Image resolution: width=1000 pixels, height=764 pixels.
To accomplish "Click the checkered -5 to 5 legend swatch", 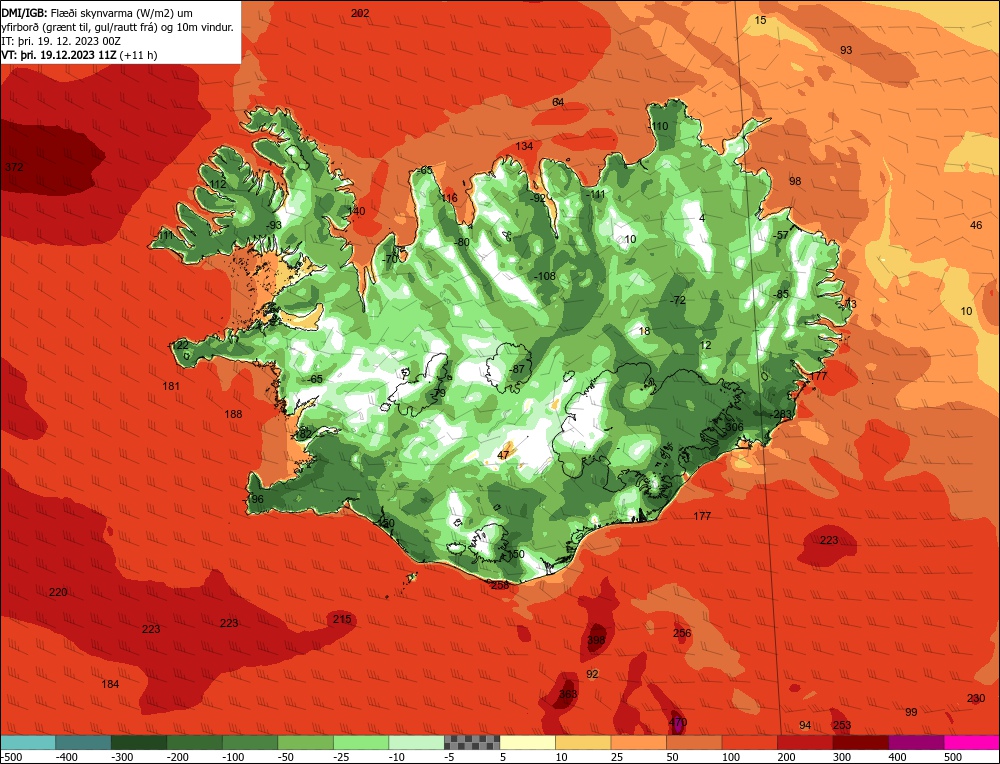I will [472, 742].
